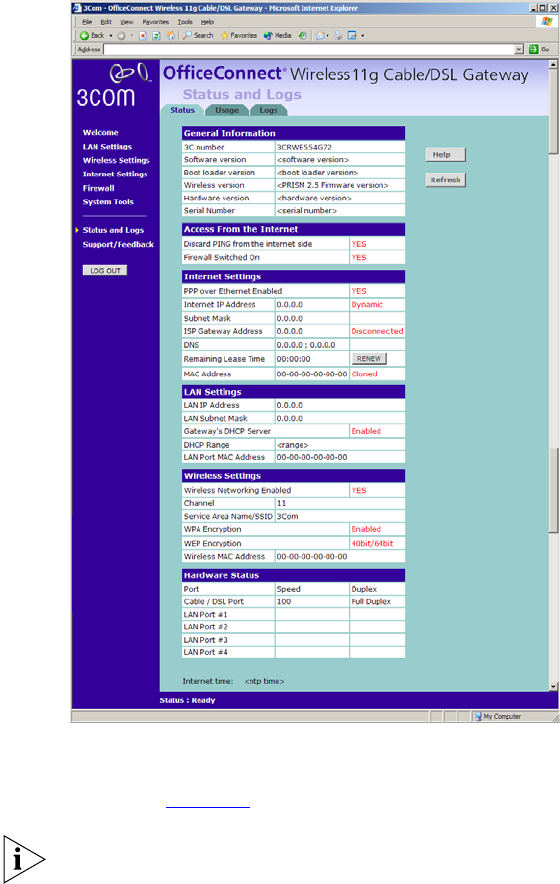This screenshot has width=560, height=884.
Task: Open the Search toolbar button
Action: coord(198,35)
